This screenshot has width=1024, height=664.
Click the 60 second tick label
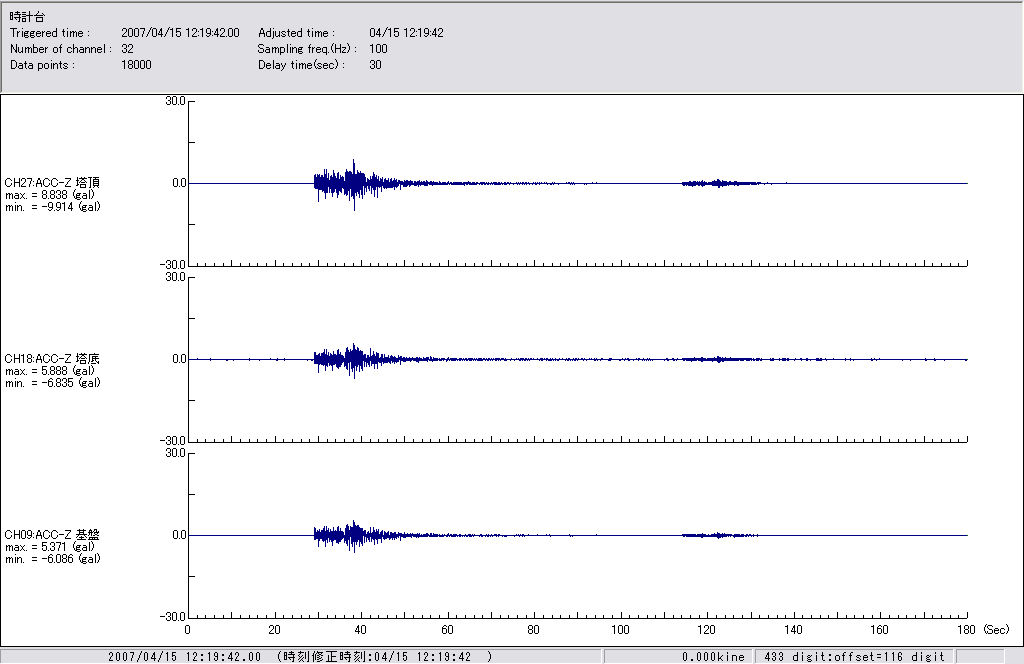pyautogui.click(x=447, y=631)
